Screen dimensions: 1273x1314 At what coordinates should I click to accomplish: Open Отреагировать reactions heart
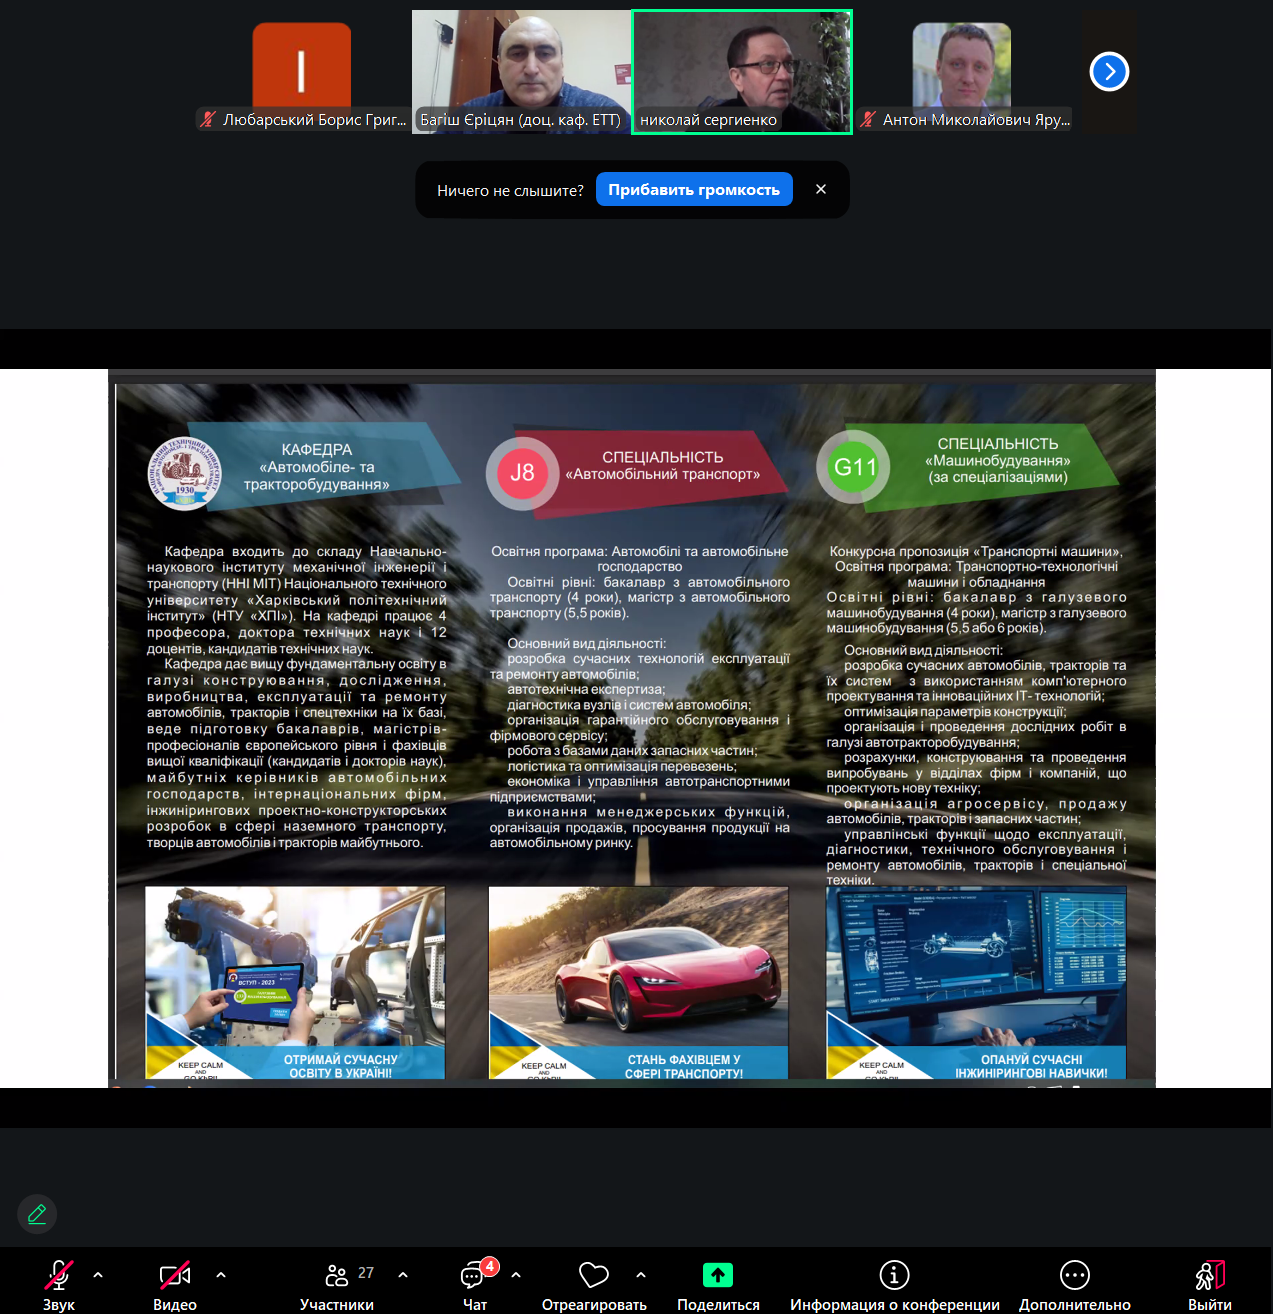pyautogui.click(x=594, y=1275)
